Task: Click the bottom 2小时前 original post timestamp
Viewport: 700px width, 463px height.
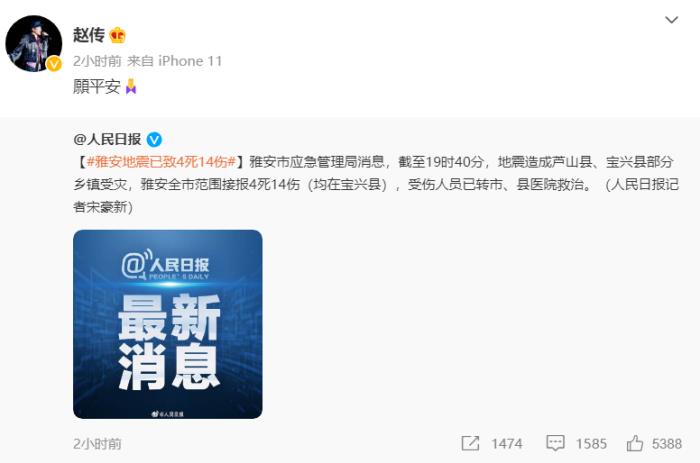Action: pyautogui.click(x=97, y=444)
